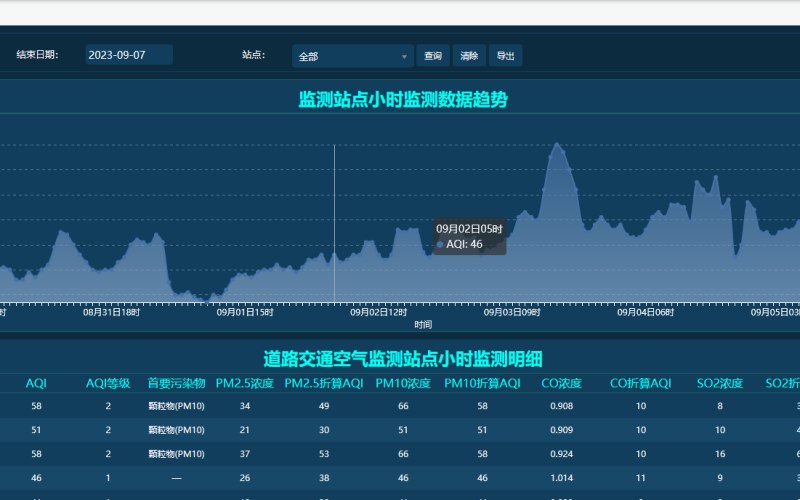
Task: Click the AQI等级 column header
Action: (108, 384)
